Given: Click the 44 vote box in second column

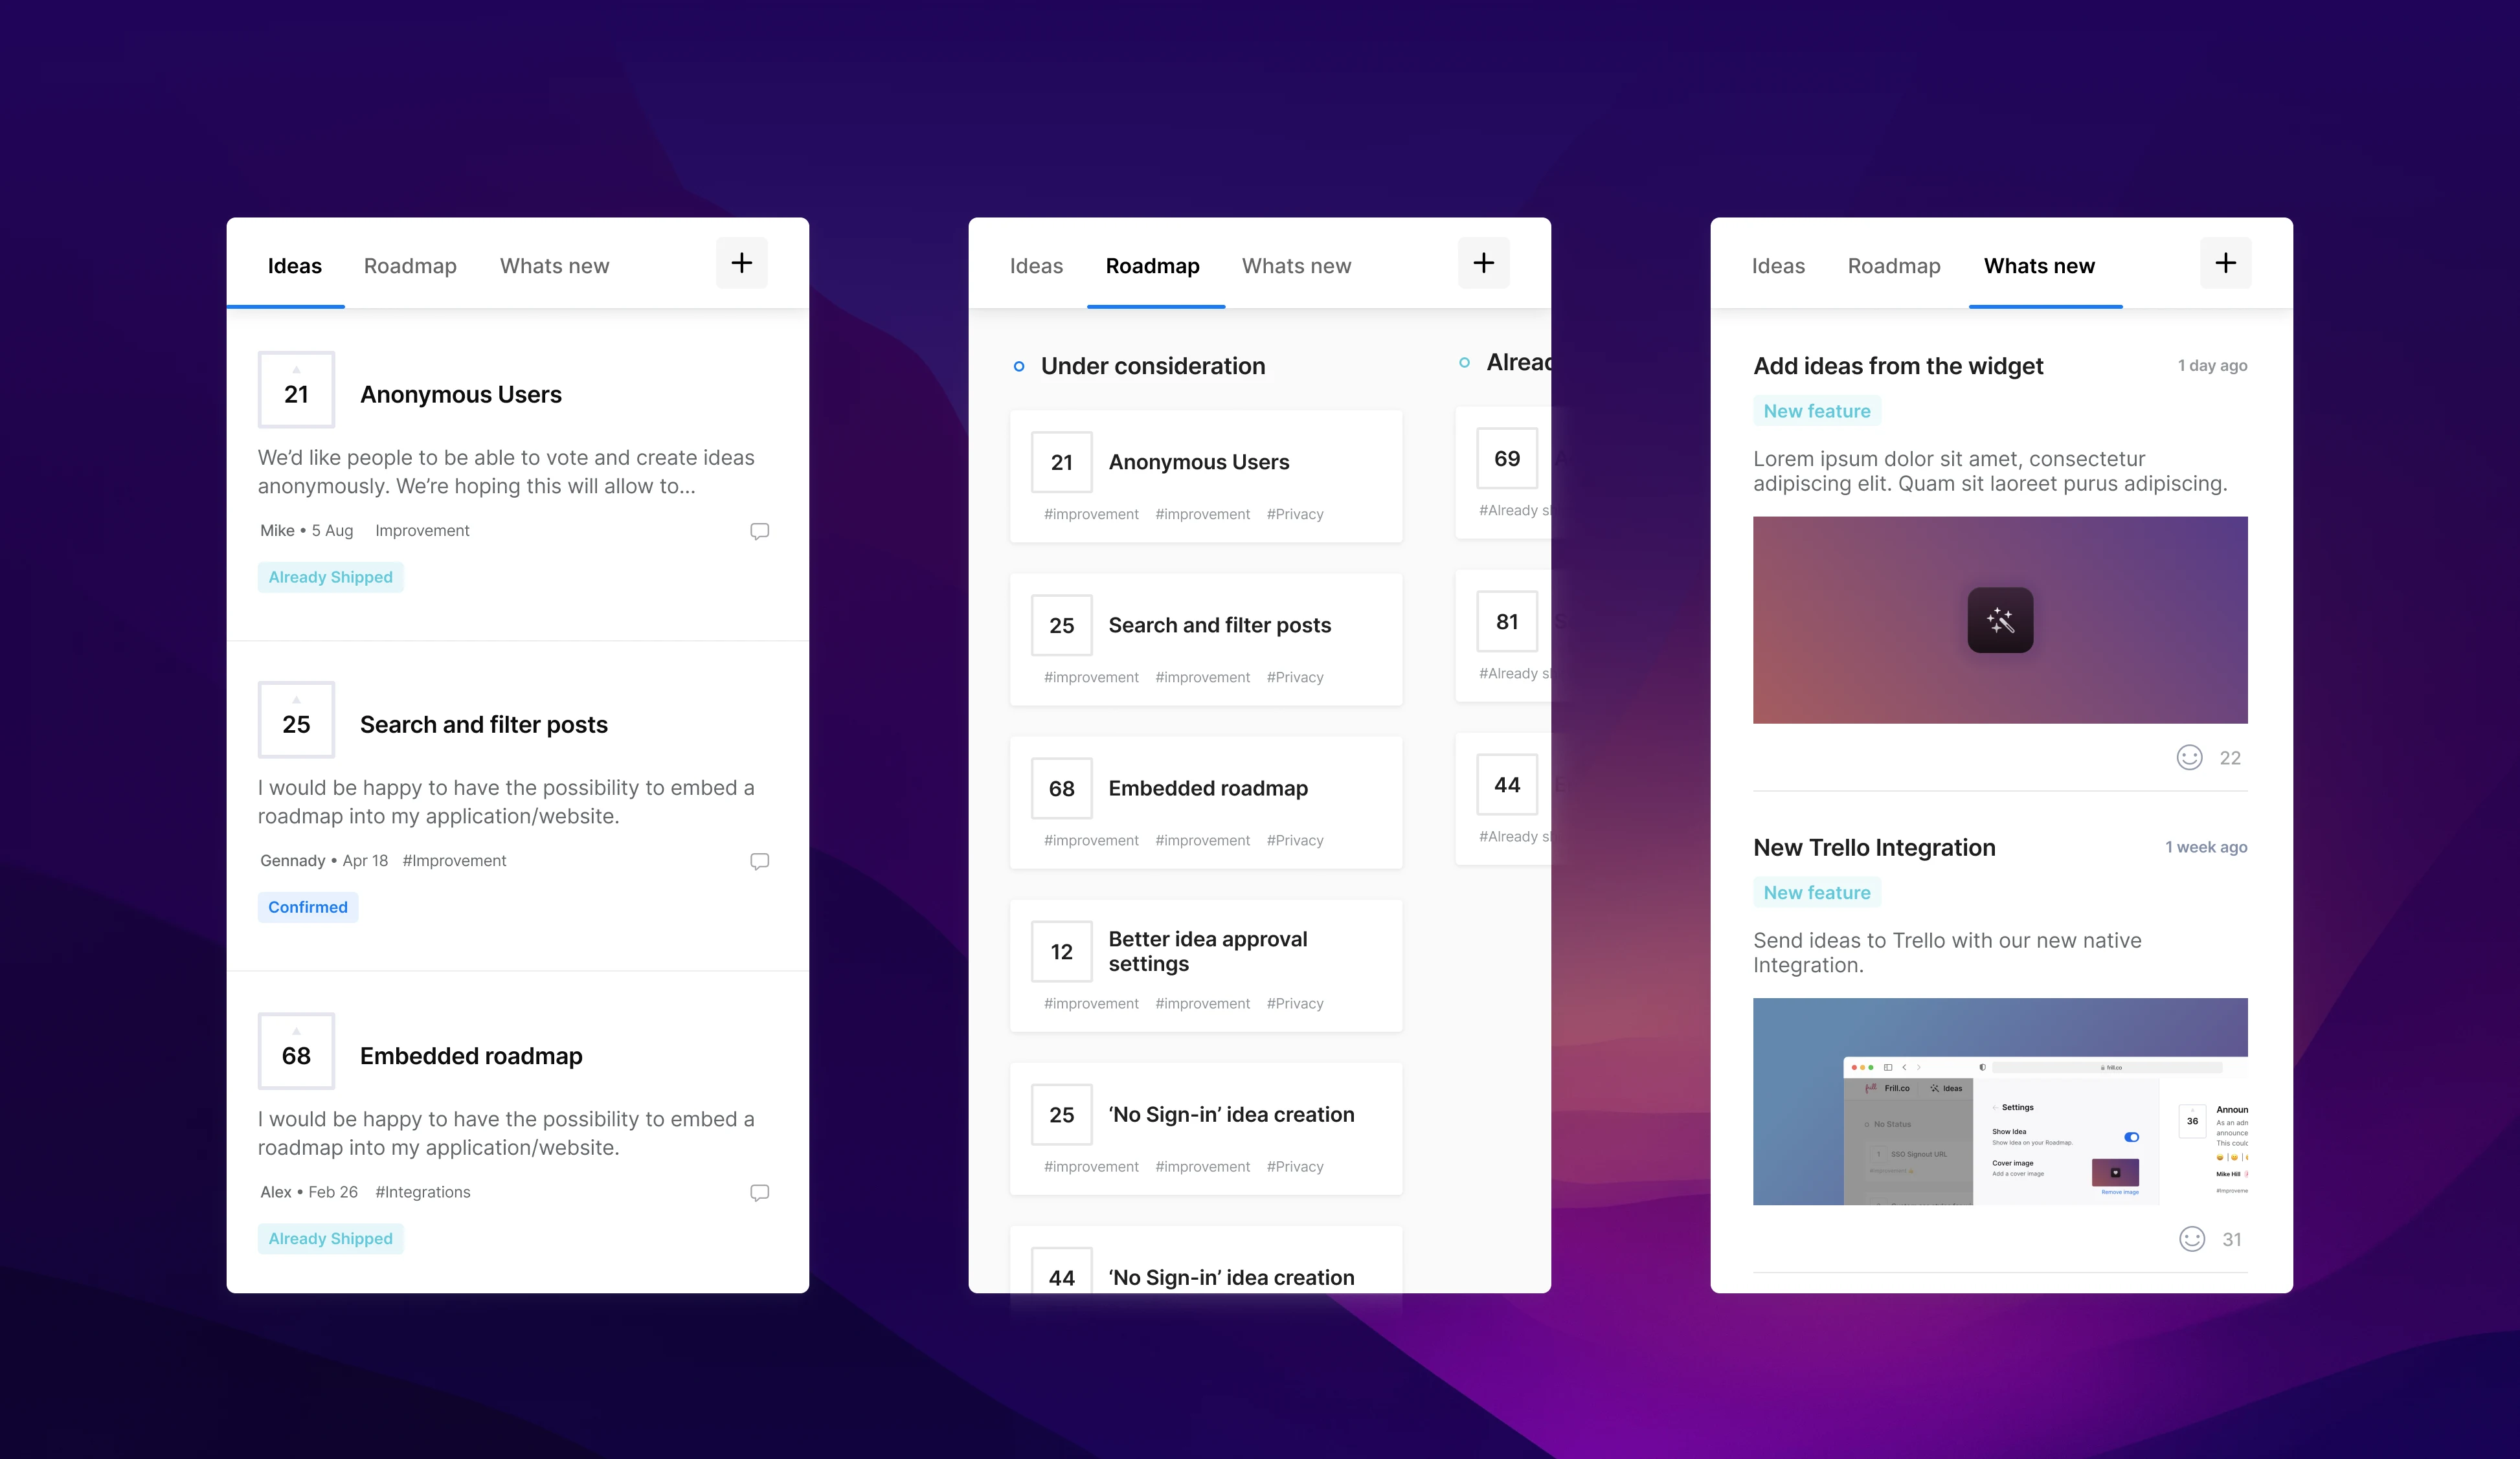Looking at the screenshot, I should (1507, 784).
